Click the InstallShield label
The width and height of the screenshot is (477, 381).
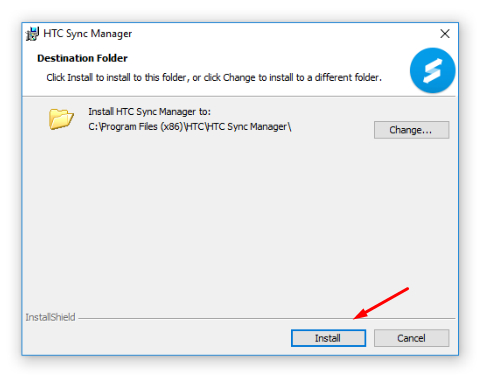[50, 317]
